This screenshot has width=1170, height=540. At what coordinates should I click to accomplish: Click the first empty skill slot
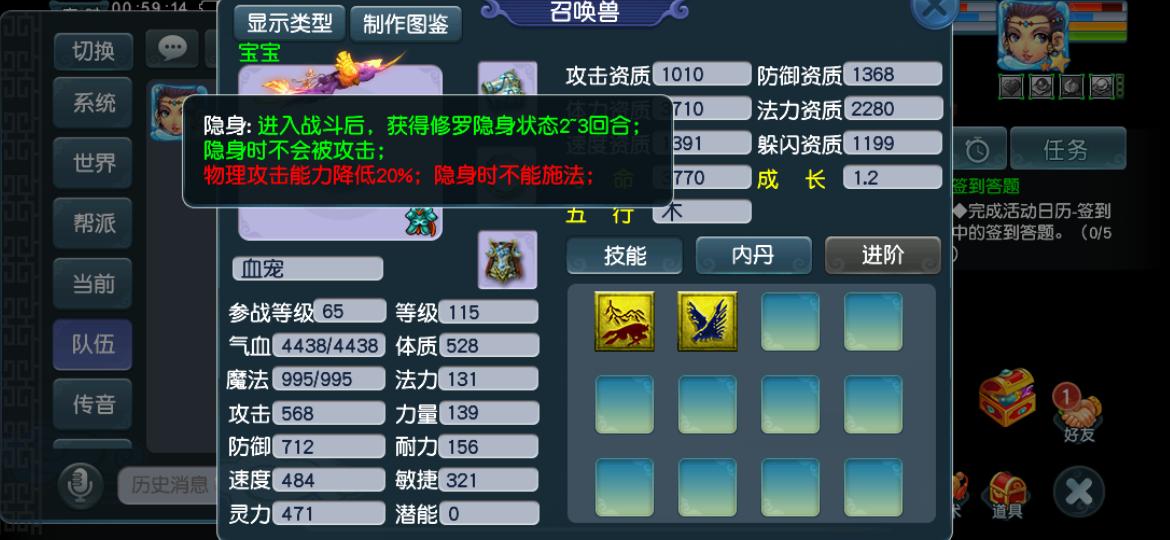coord(790,321)
